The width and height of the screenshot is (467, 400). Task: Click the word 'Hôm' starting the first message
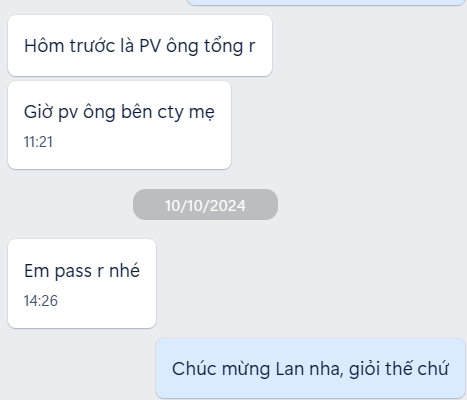point(44,46)
